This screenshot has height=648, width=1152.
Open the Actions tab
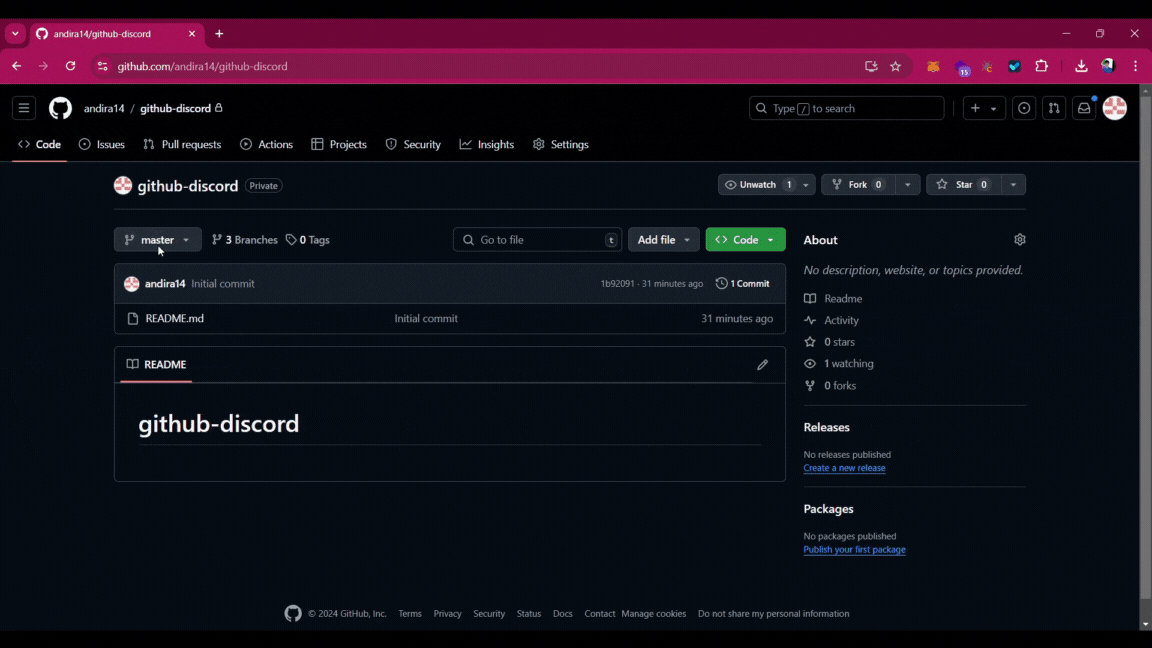tap(267, 145)
